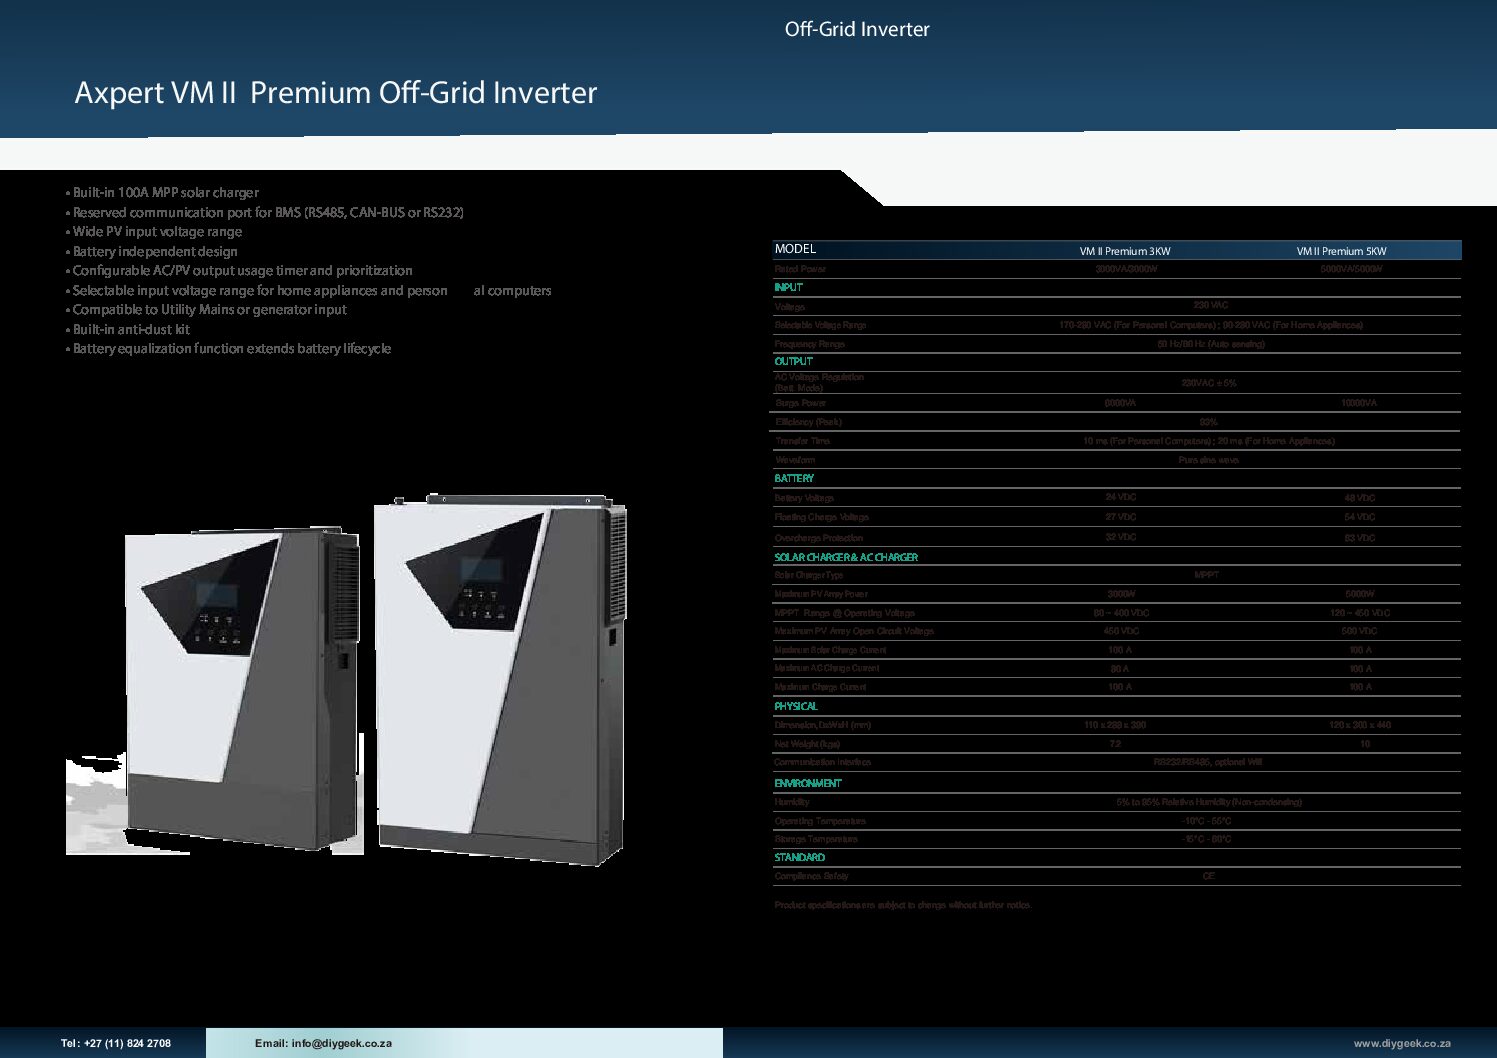The image size is (1497, 1058).
Task: Click the telephone number in the footer
Action: [116, 1043]
